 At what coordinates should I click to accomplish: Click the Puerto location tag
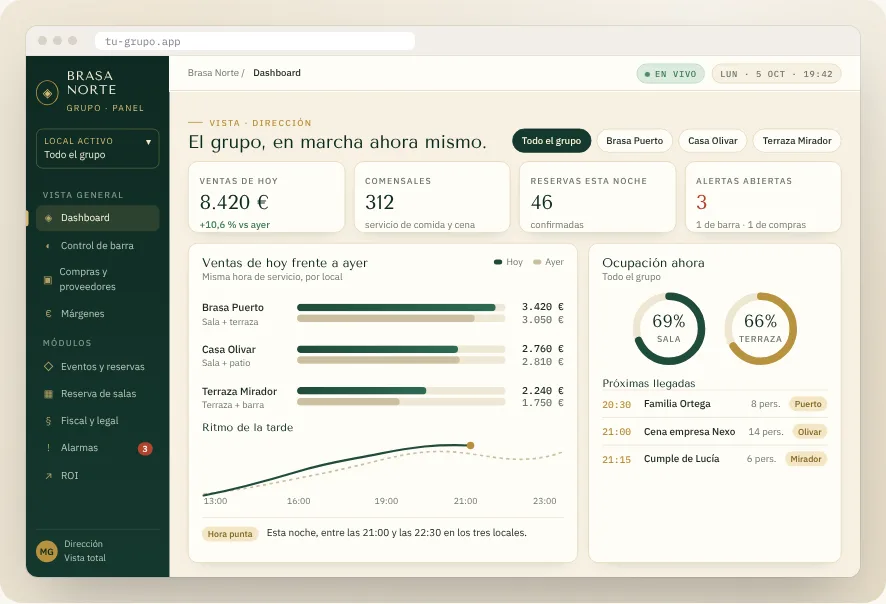[x=808, y=404]
